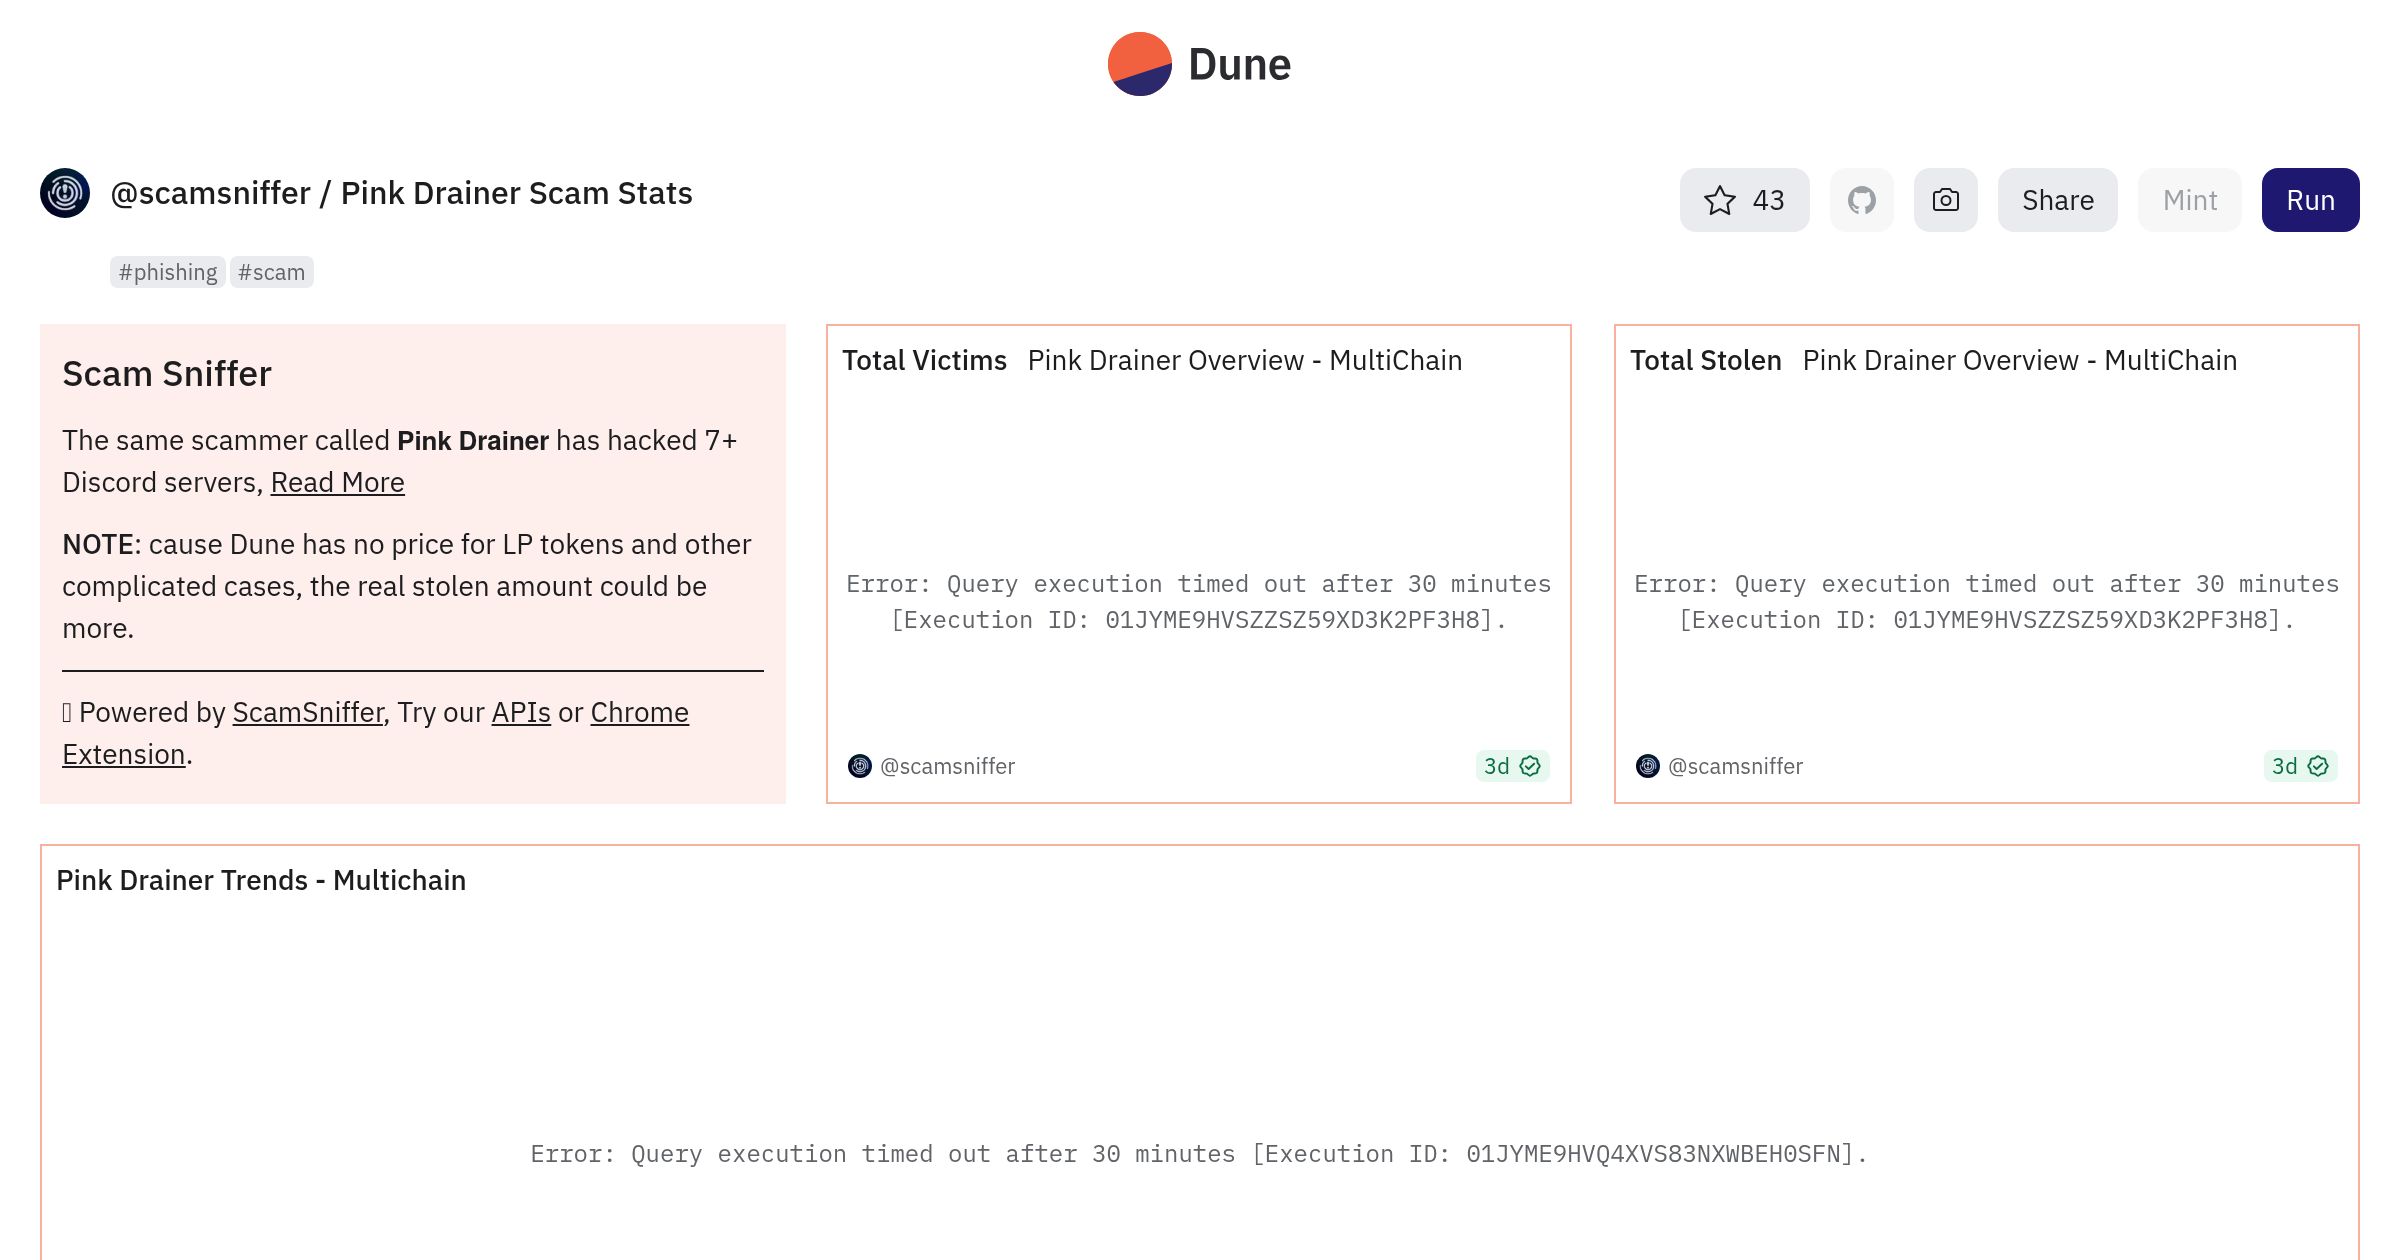Click the 3d freshness badge in Total Victims

pos(1512,766)
